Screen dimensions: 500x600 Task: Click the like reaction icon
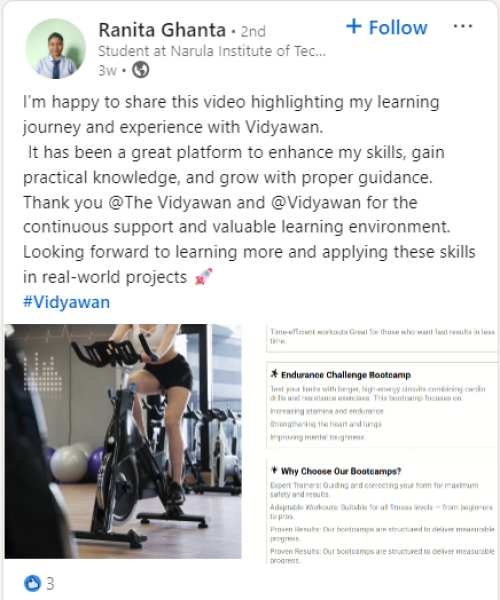[x=32, y=583]
